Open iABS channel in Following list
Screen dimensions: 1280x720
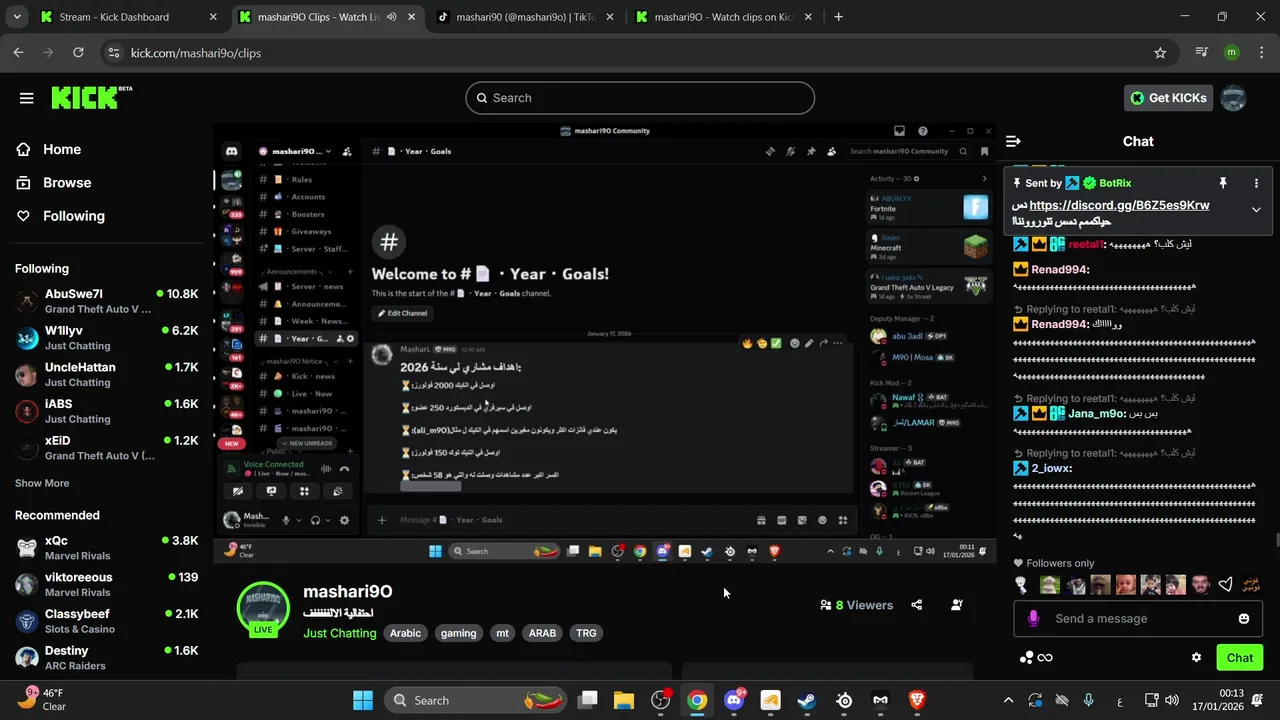[106, 411]
